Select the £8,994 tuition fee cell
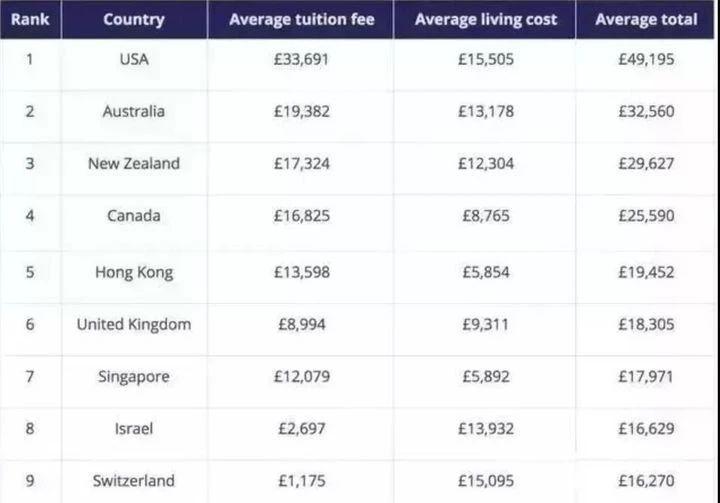 tap(301, 324)
